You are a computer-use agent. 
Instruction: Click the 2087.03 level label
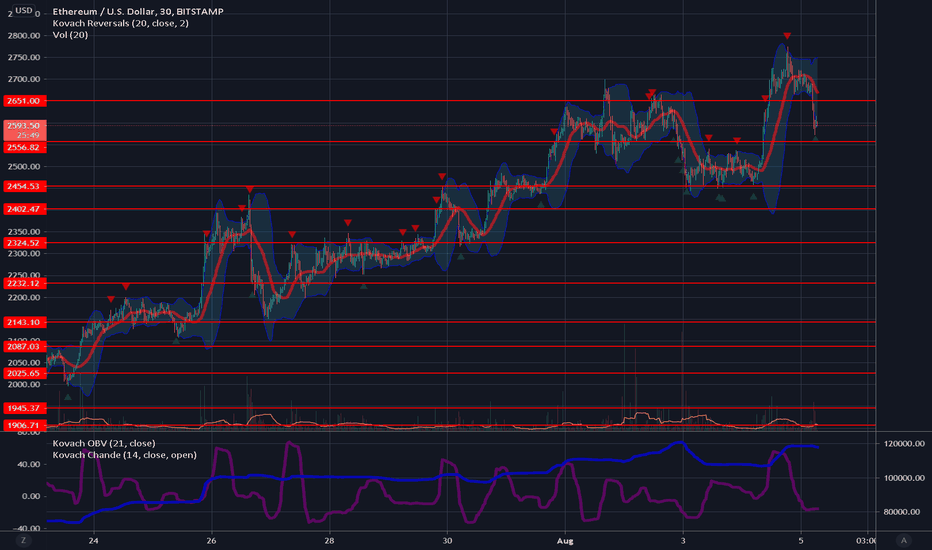(x=24, y=346)
